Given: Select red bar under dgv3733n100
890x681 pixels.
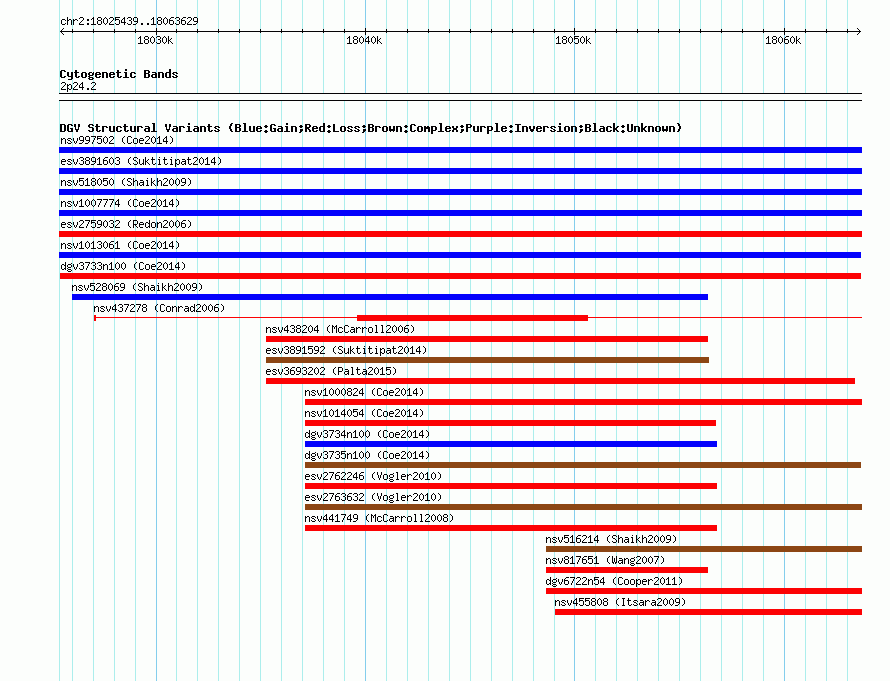Looking at the screenshot, I should (460, 276).
